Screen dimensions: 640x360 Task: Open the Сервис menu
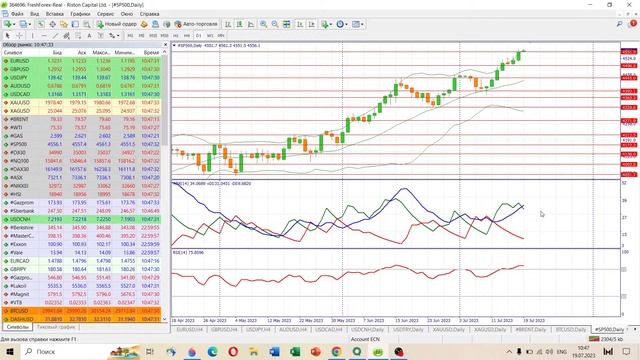pyautogui.click(x=105, y=13)
